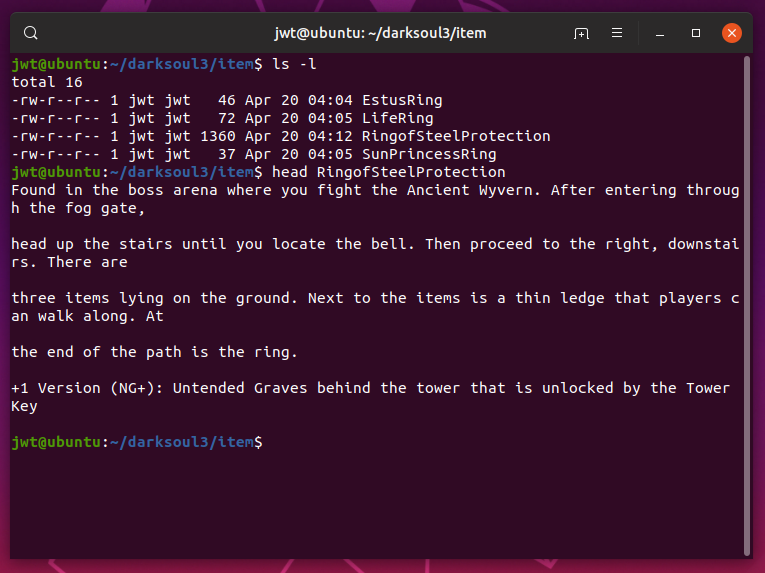Minimize the terminal window
The width and height of the screenshot is (765, 573).
click(660, 33)
